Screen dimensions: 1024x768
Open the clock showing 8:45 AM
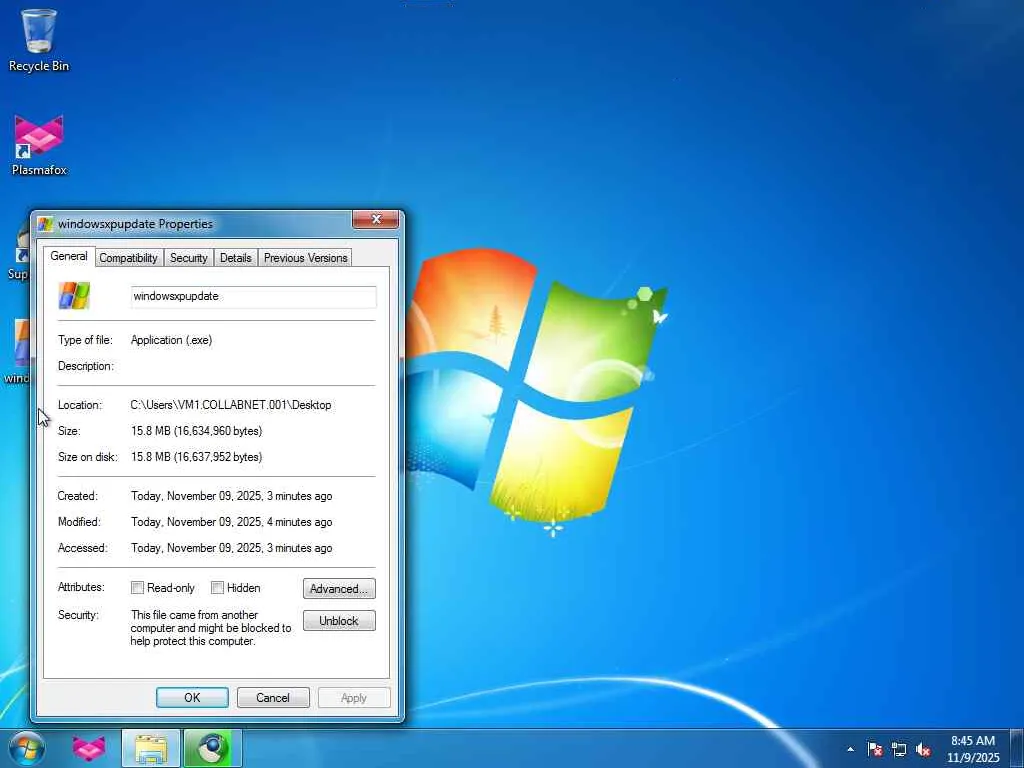tap(973, 741)
